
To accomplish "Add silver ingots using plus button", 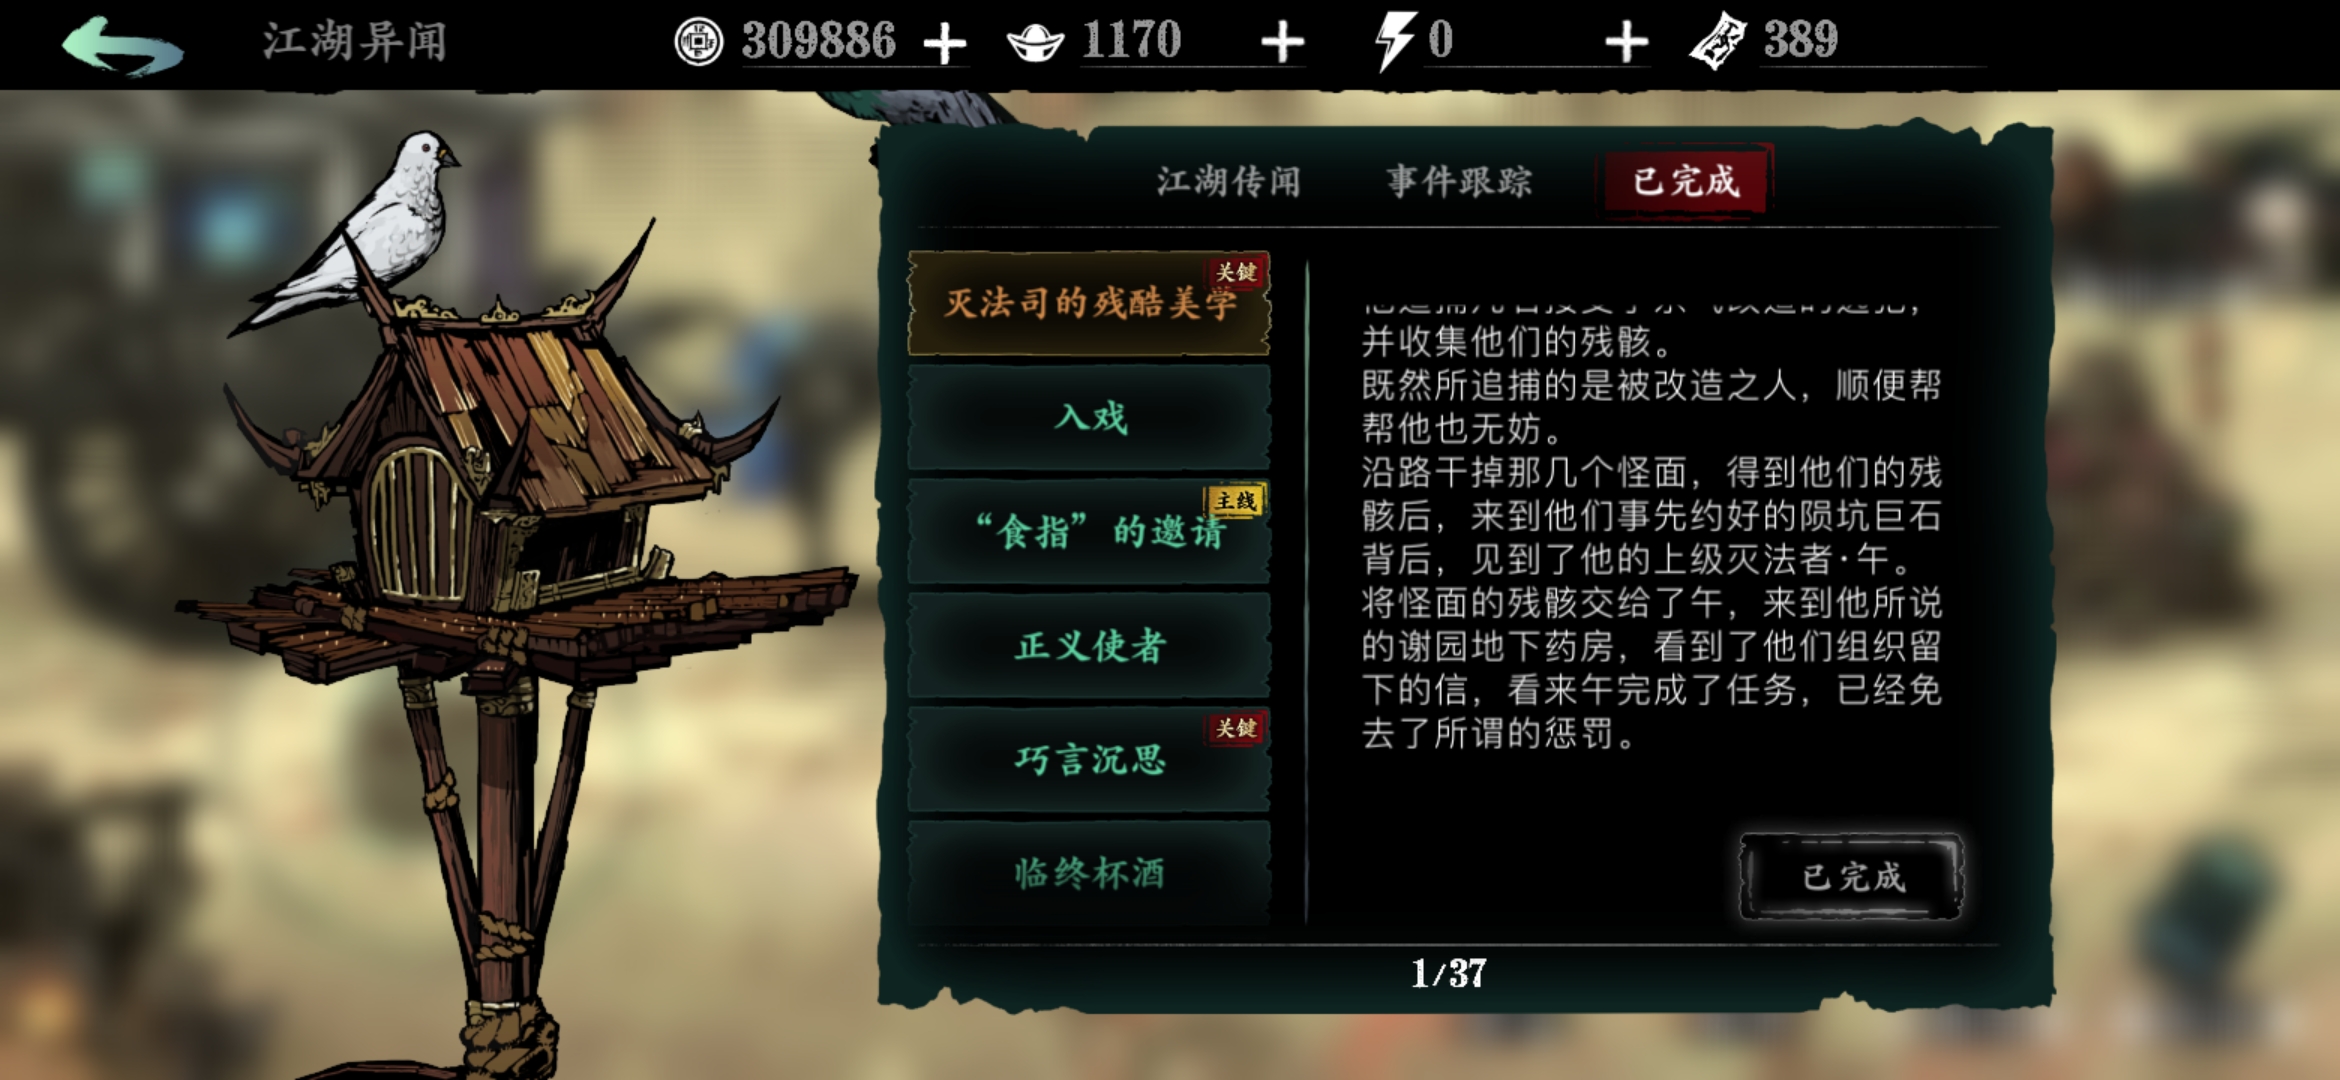I will pos(1282,43).
